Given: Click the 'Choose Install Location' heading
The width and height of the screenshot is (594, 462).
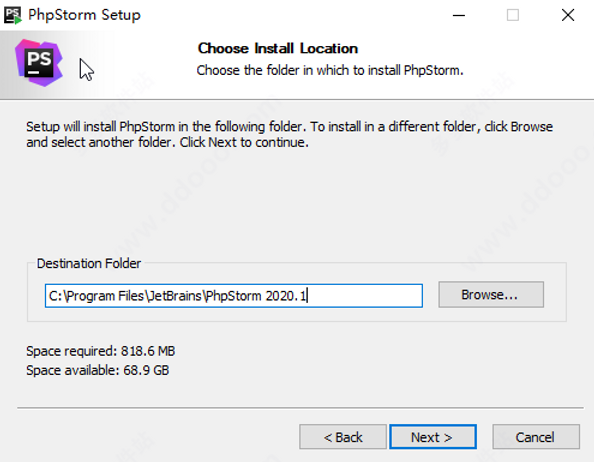Looking at the screenshot, I should (278, 48).
